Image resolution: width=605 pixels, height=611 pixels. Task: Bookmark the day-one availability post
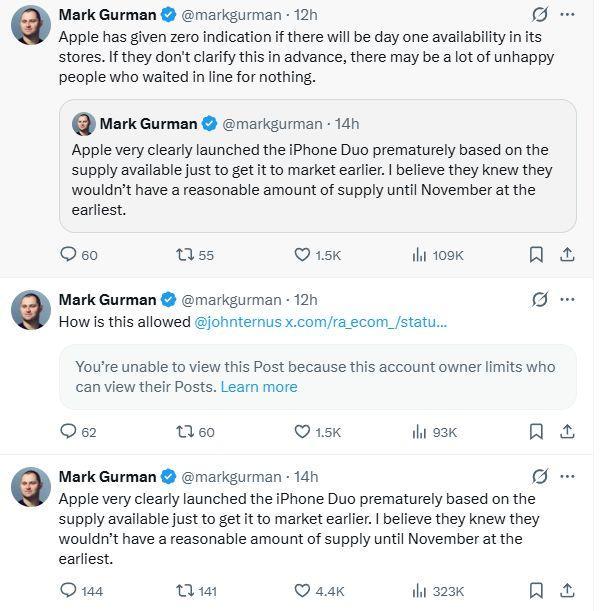[536, 255]
